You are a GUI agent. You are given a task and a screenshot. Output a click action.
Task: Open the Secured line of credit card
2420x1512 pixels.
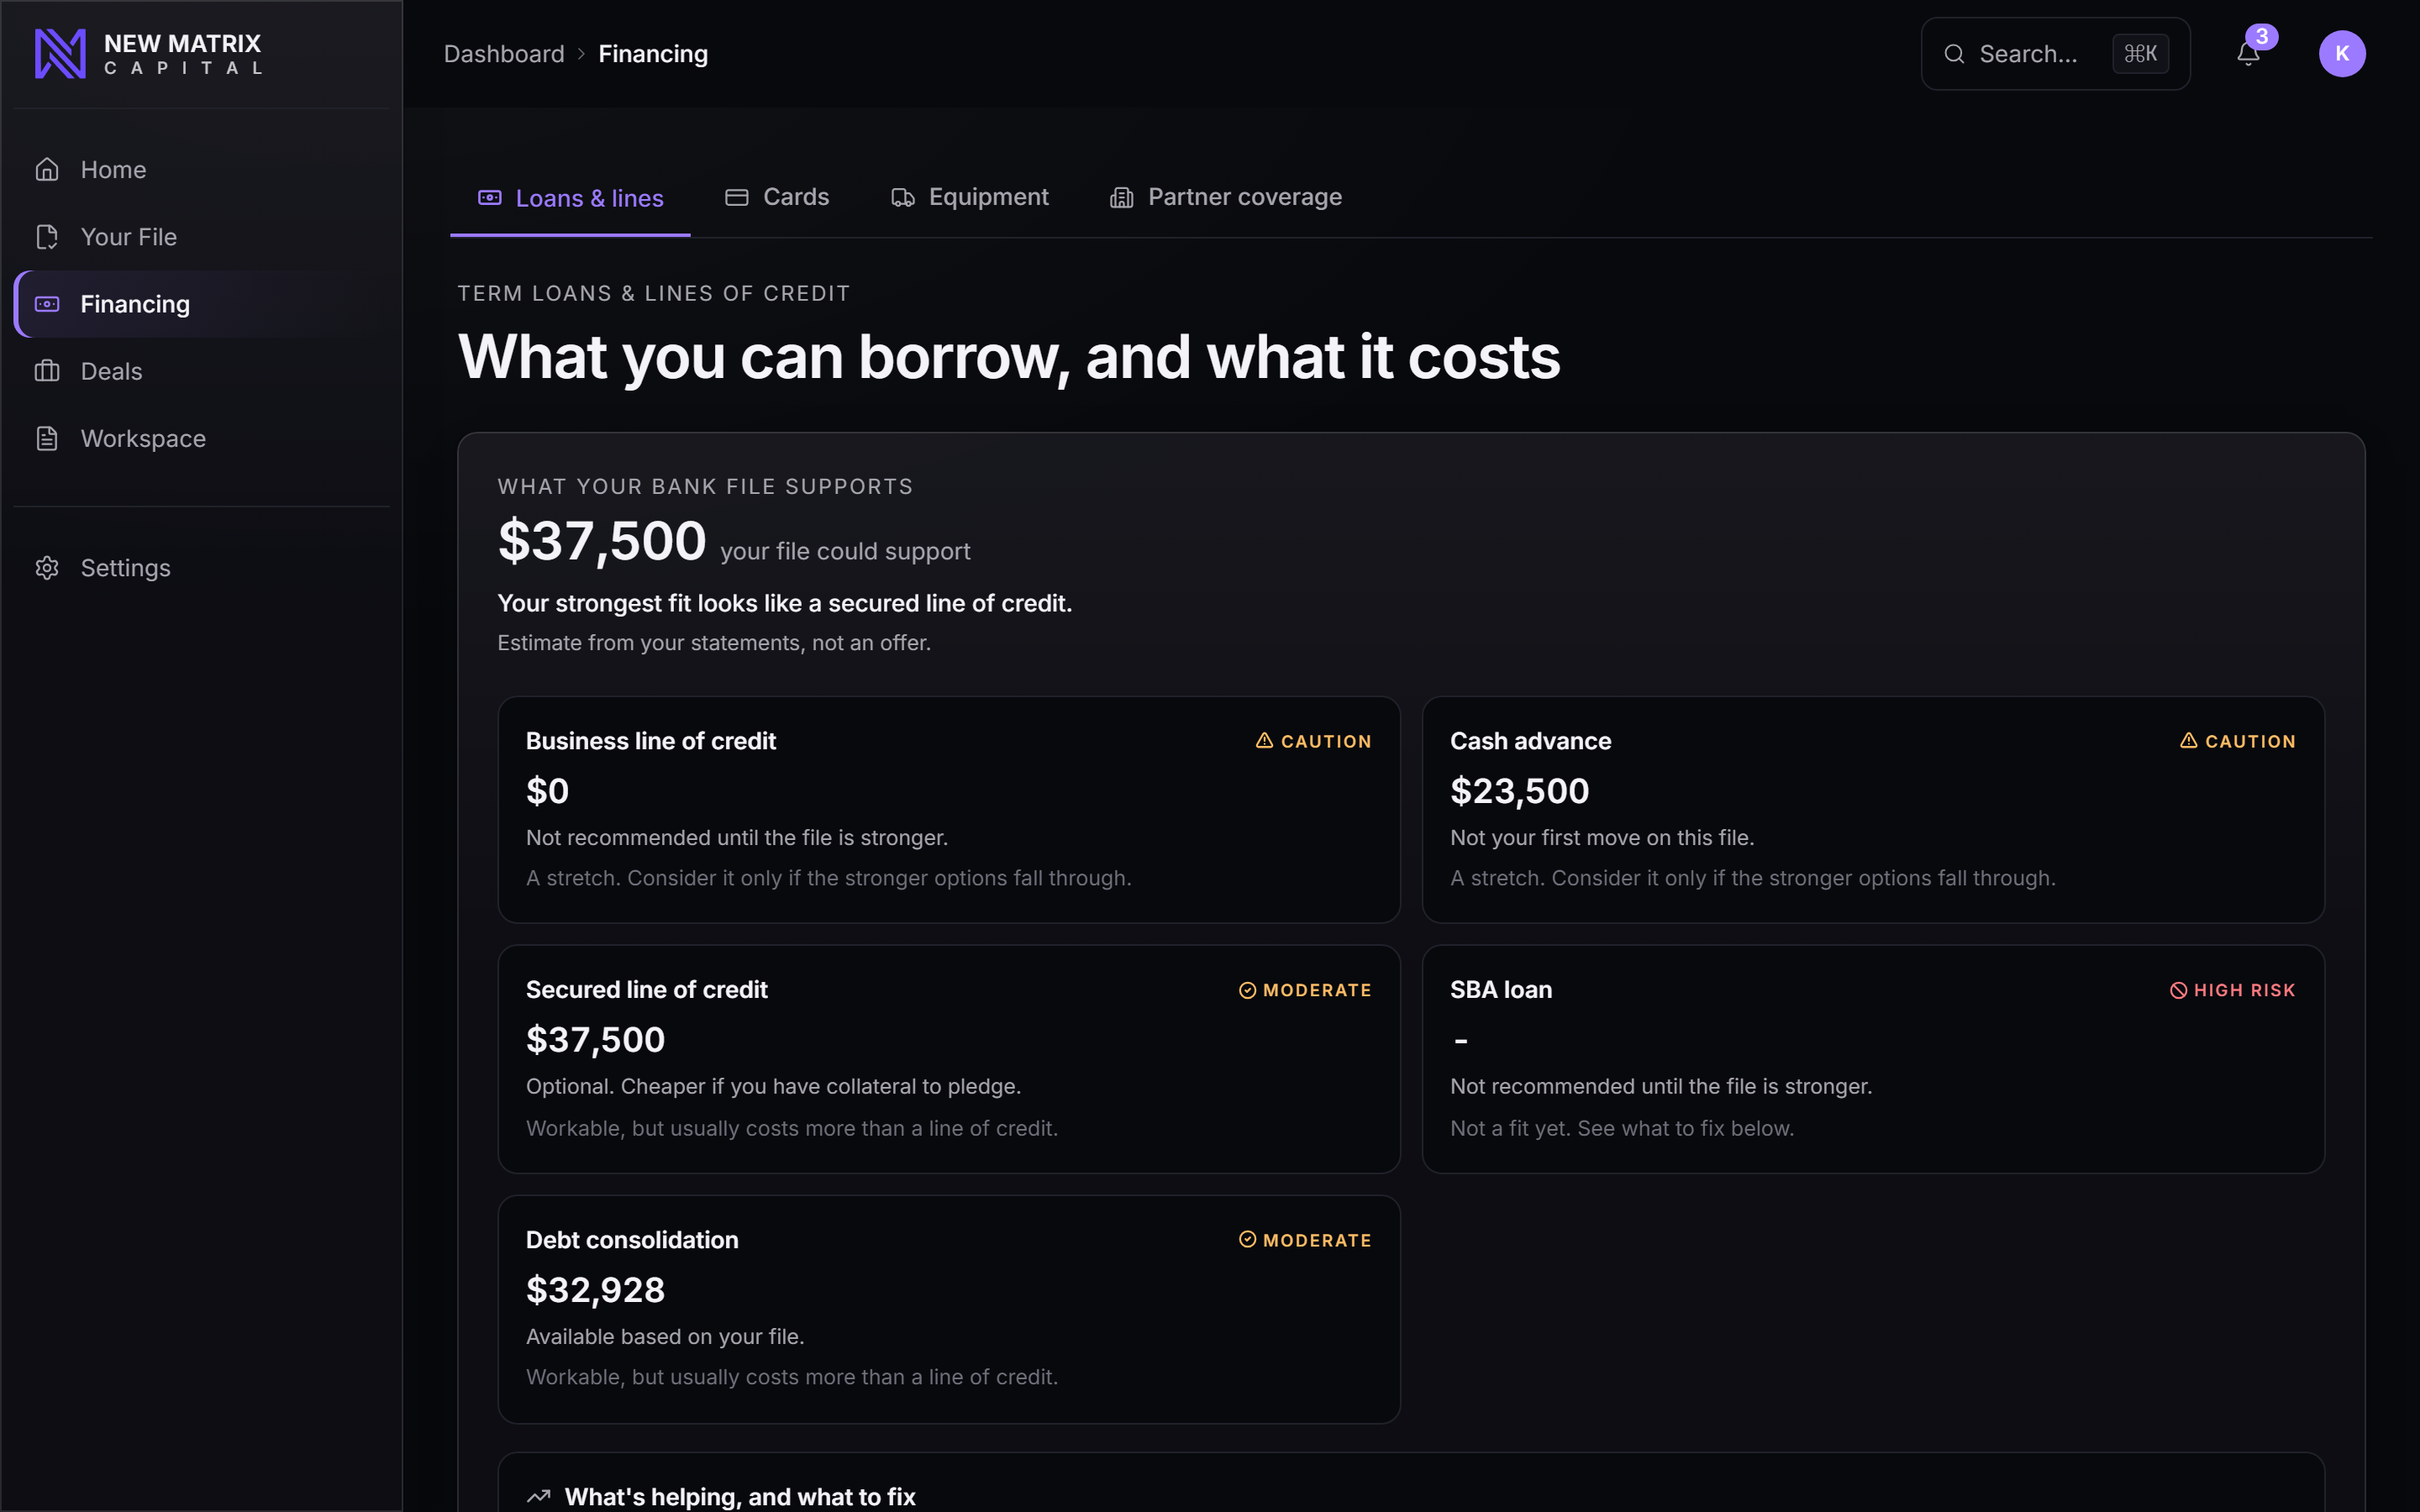point(949,1059)
